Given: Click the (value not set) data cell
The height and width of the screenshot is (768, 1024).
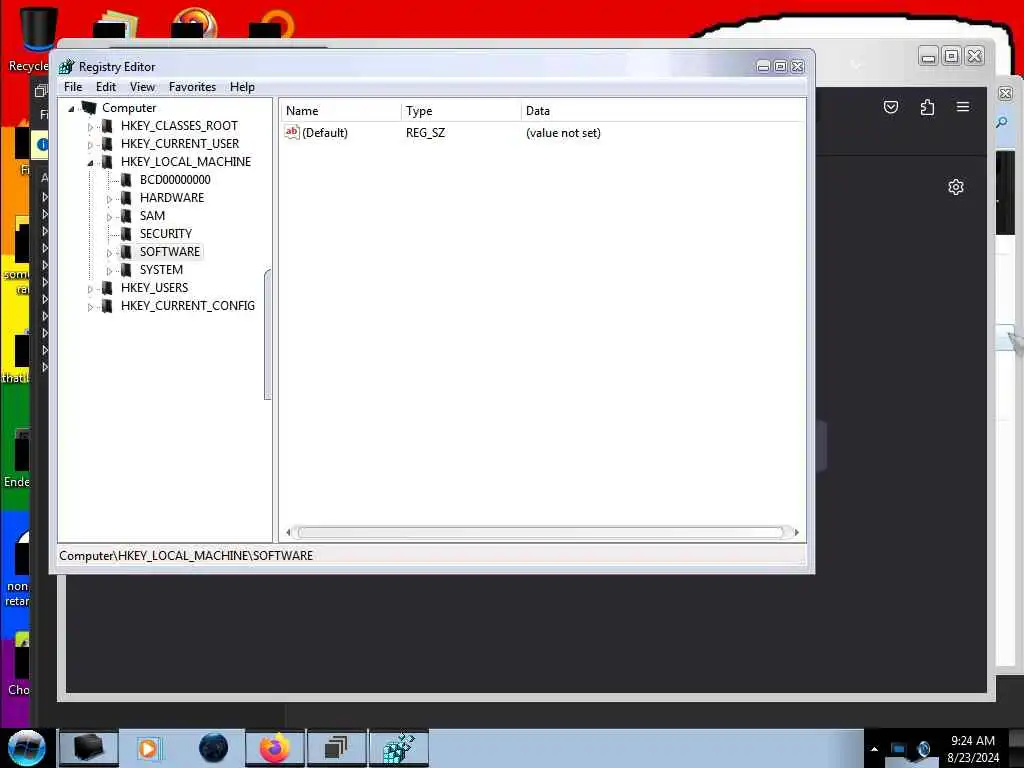Looking at the screenshot, I should (x=563, y=133).
